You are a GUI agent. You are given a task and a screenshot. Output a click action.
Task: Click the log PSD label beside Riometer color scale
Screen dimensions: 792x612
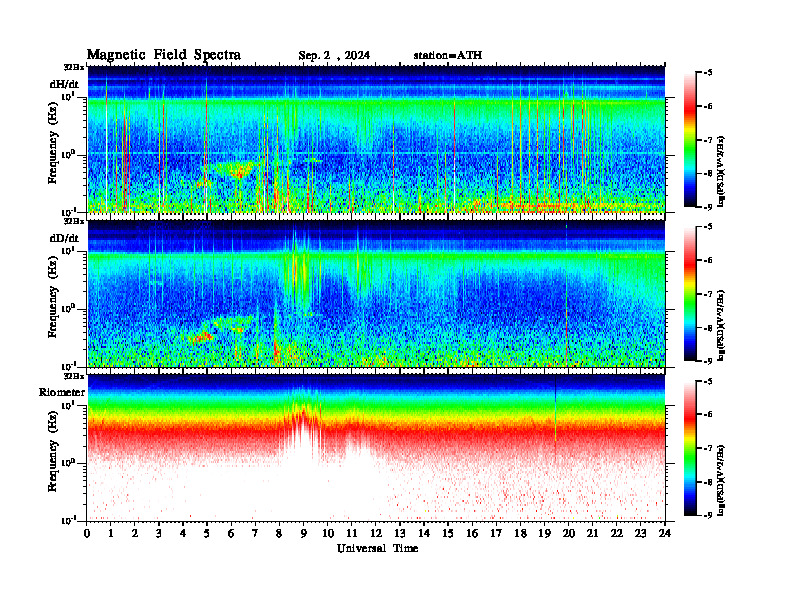[x=722, y=480]
